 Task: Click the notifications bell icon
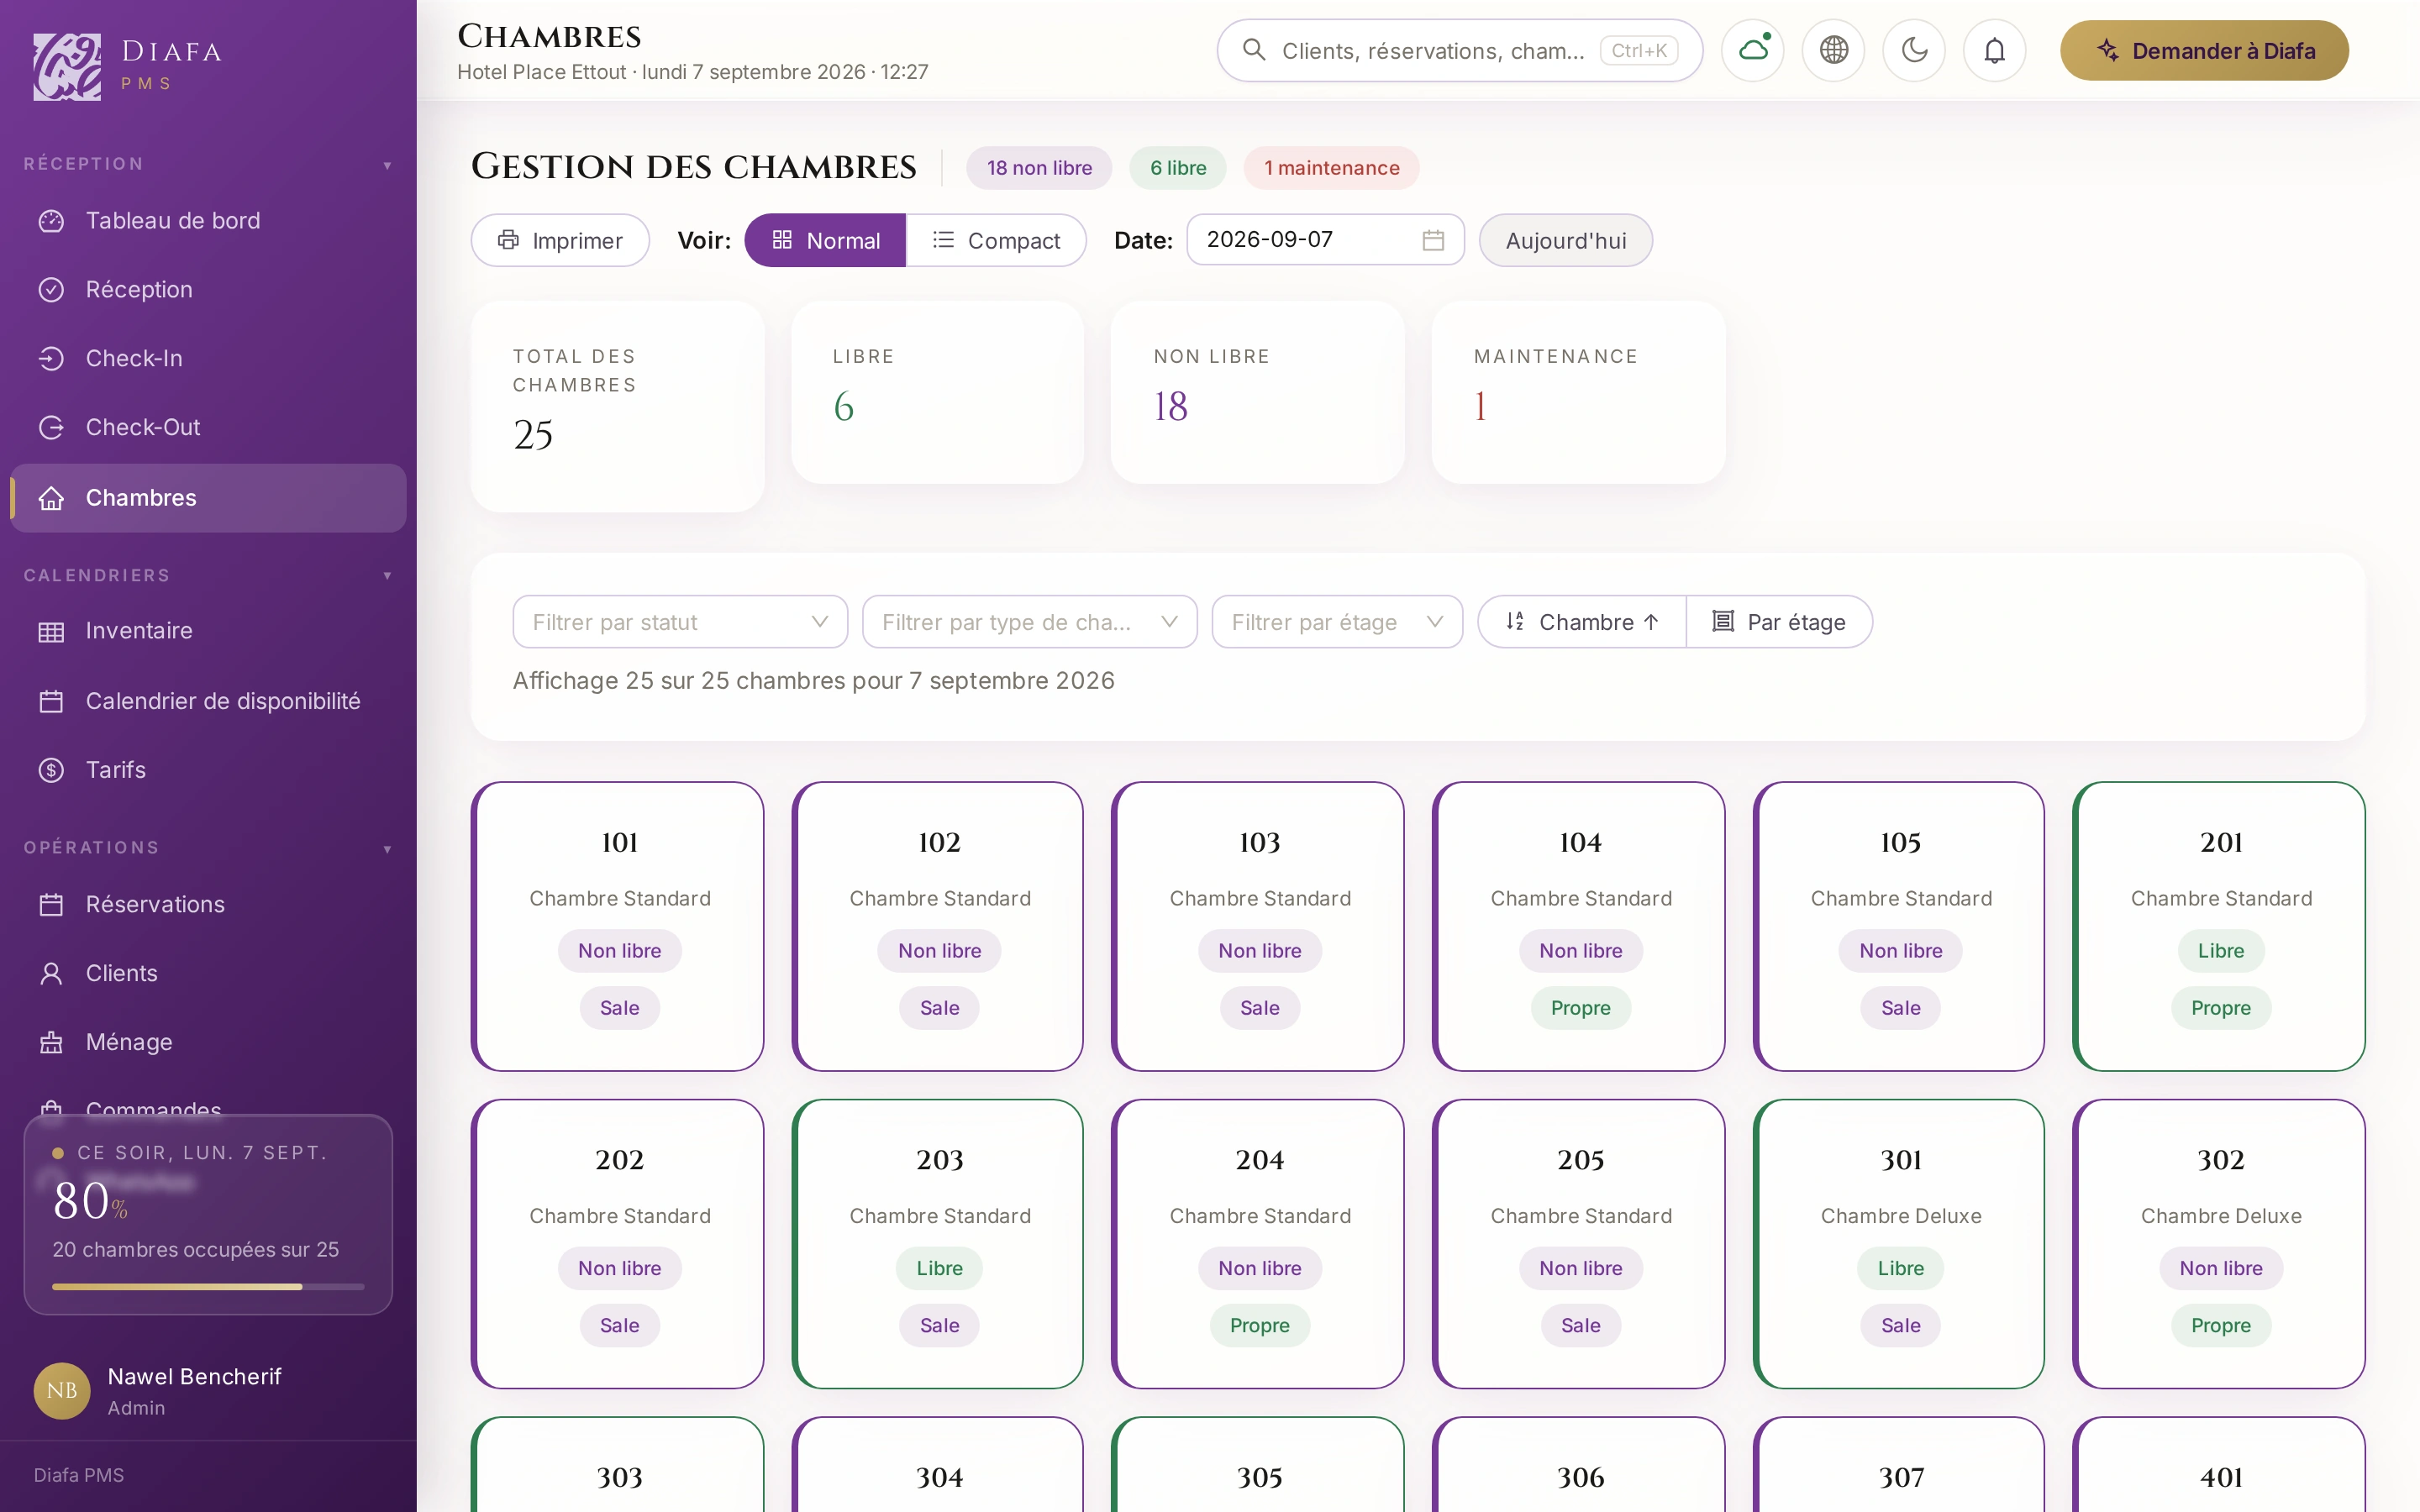pyautogui.click(x=1994, y=50)
